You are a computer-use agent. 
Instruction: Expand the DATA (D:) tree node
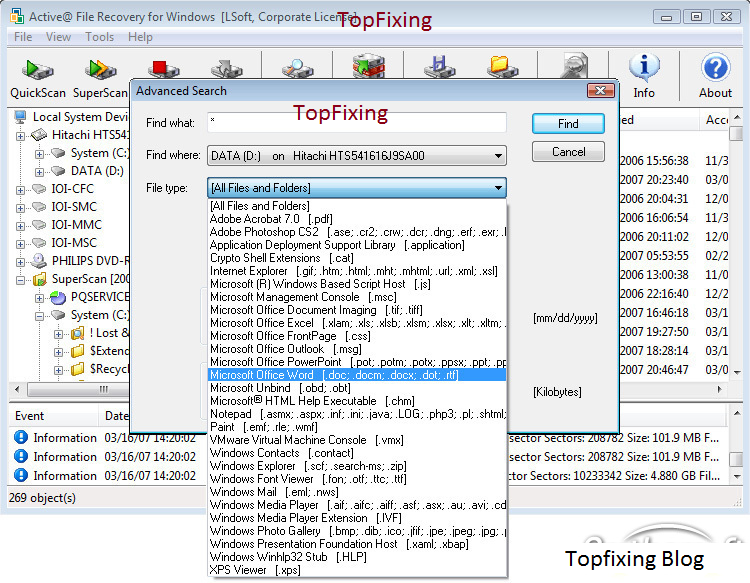point(39,172)
